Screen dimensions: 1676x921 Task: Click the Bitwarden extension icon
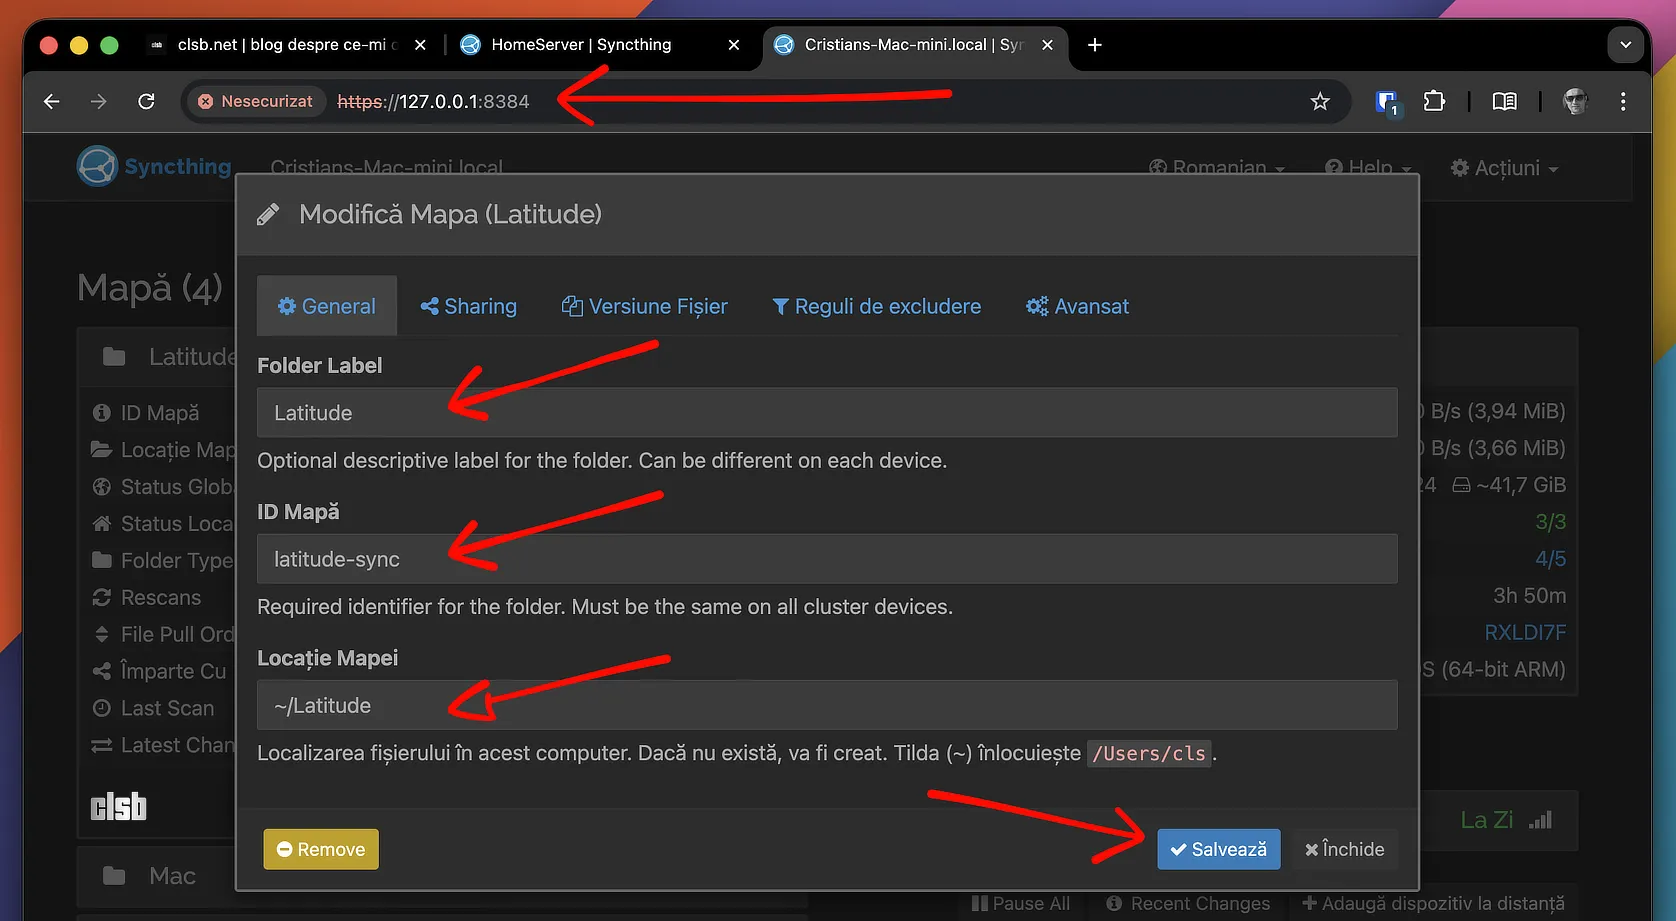pos(1386,101)
